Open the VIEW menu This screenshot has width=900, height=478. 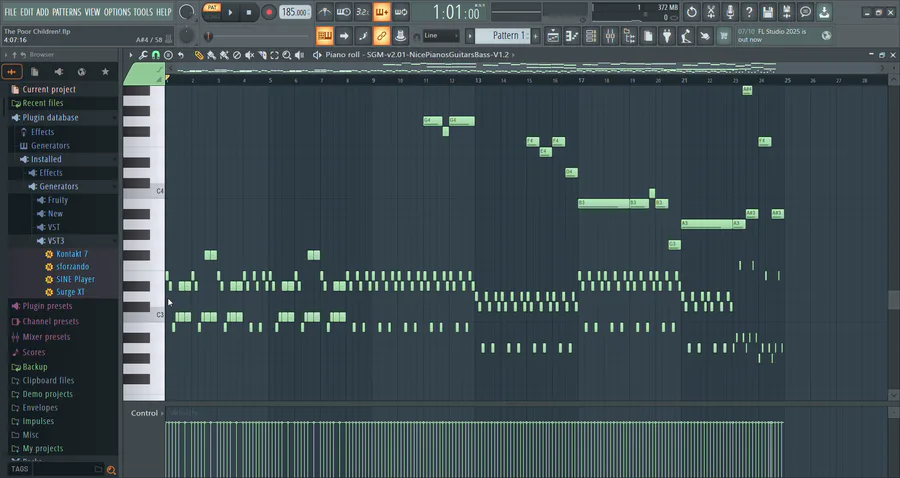[x=92, y=11]
